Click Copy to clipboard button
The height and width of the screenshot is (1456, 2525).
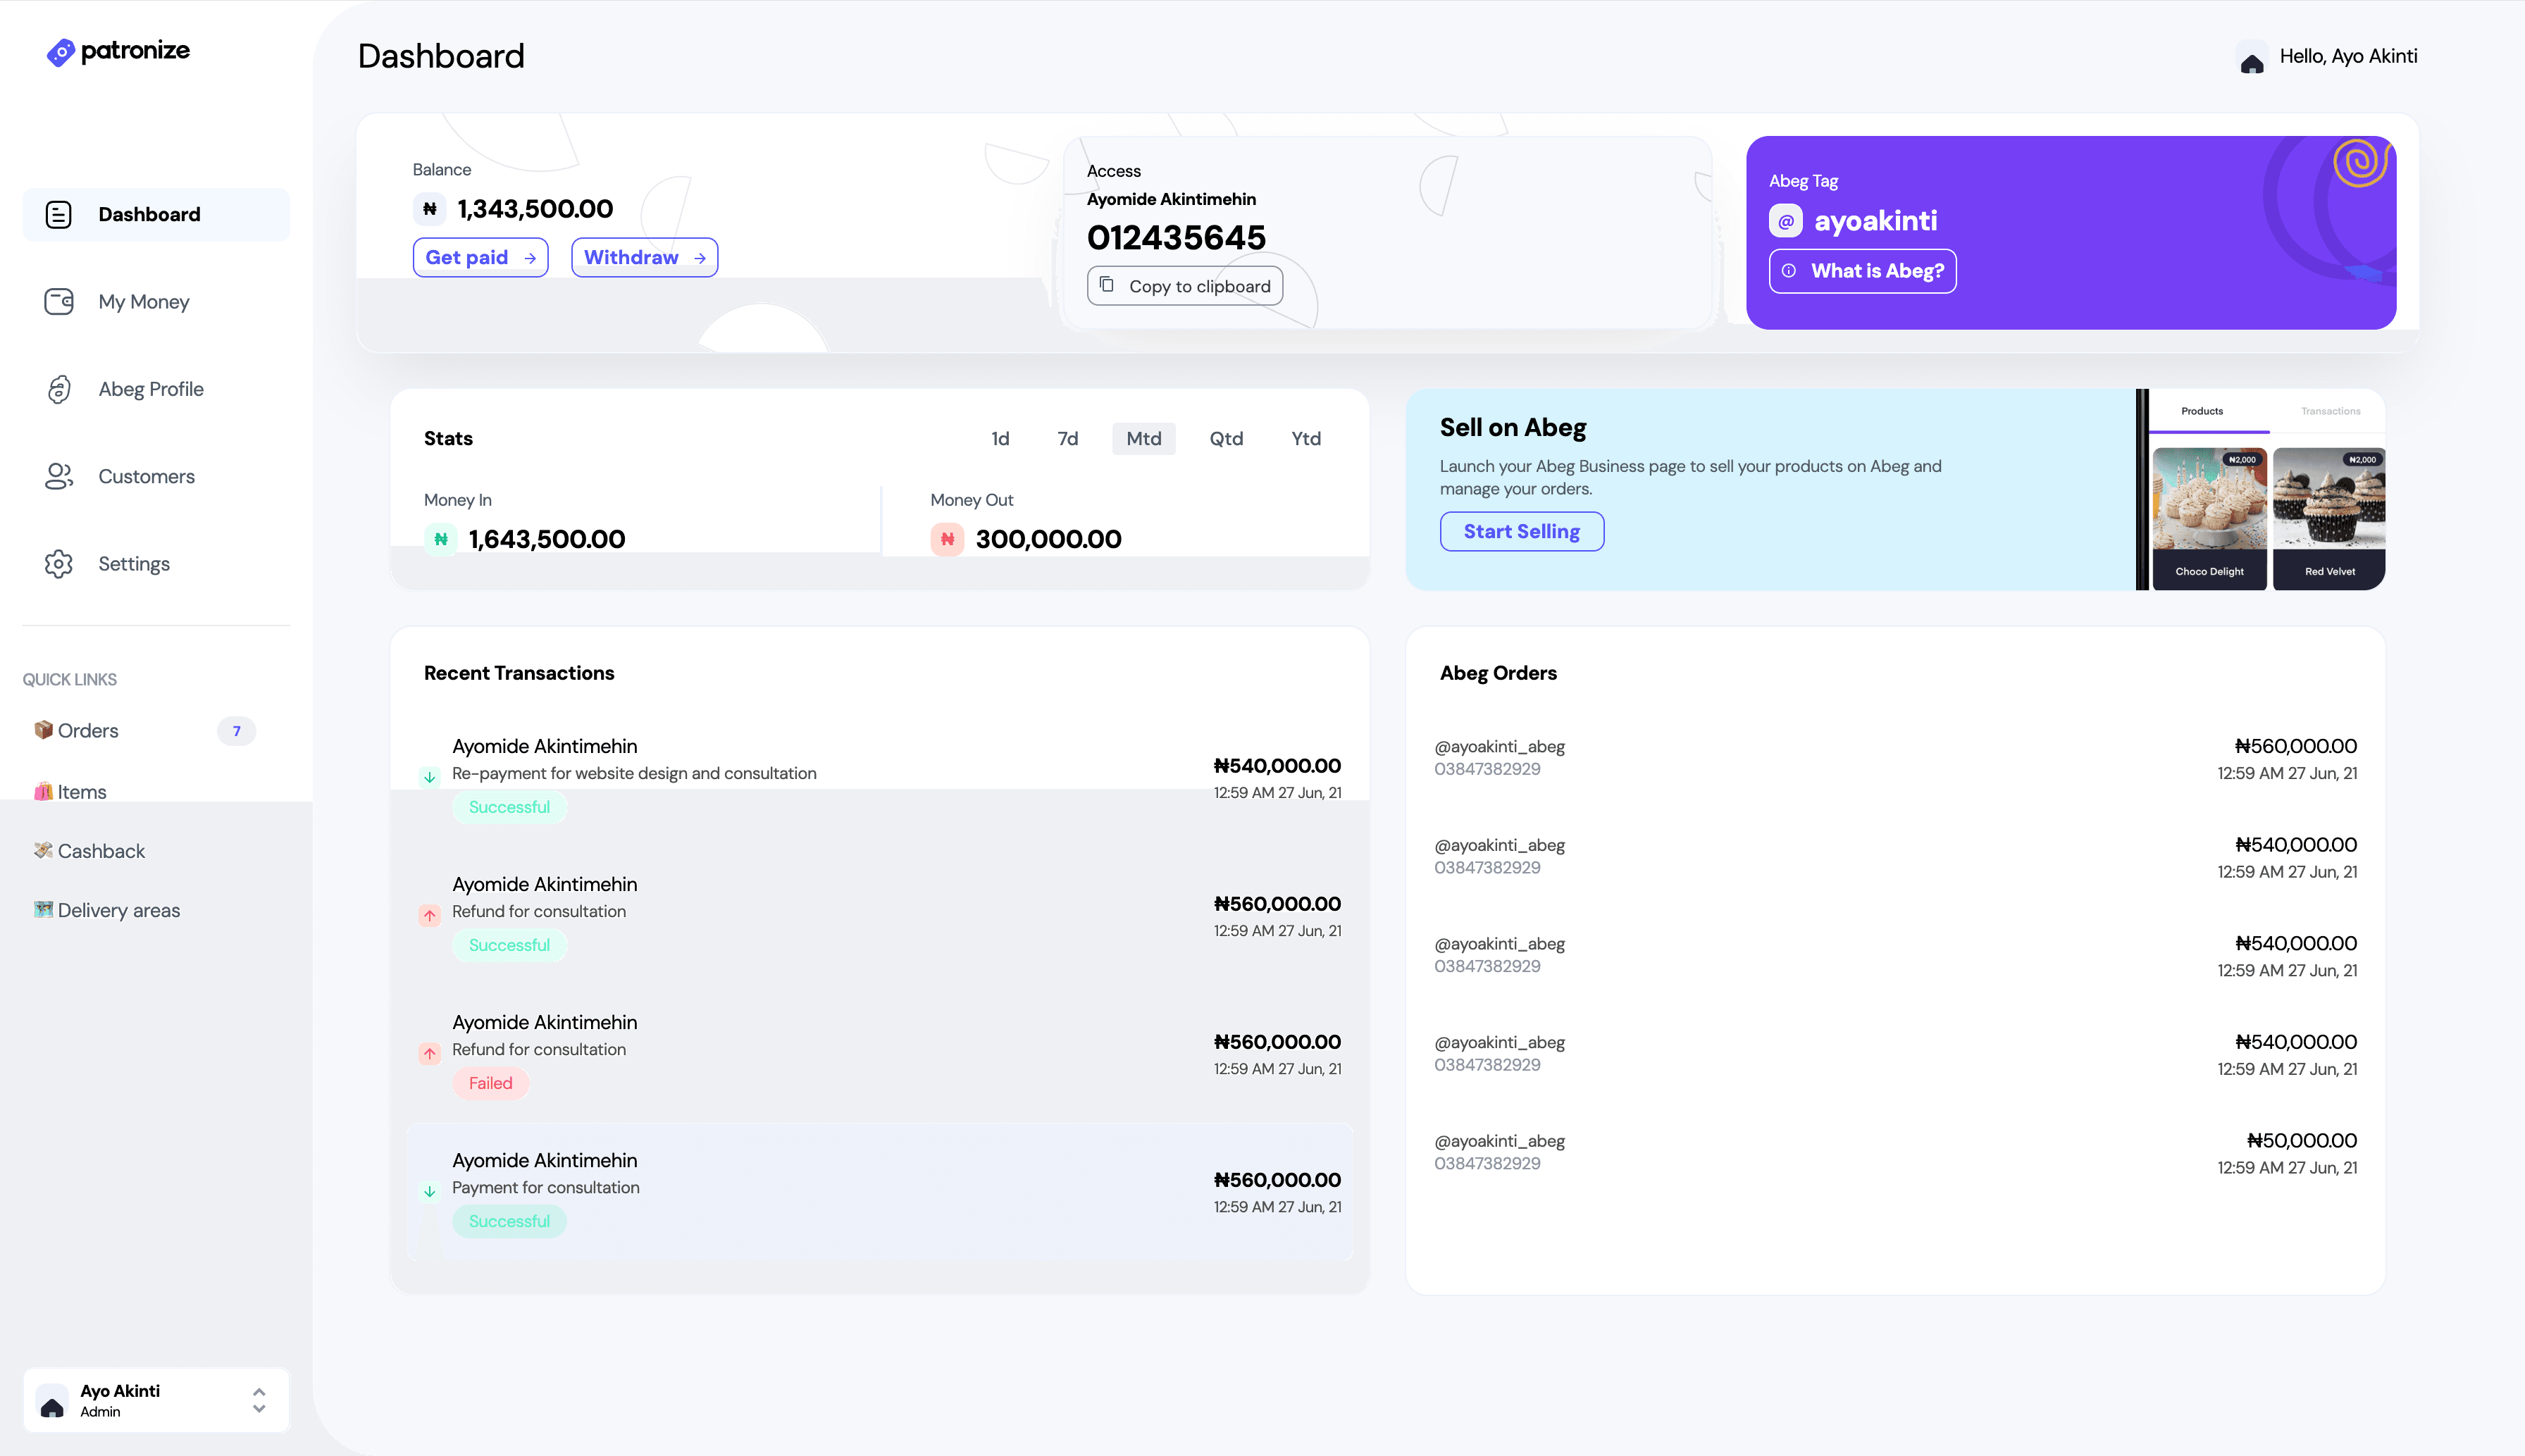point(1184,286)
